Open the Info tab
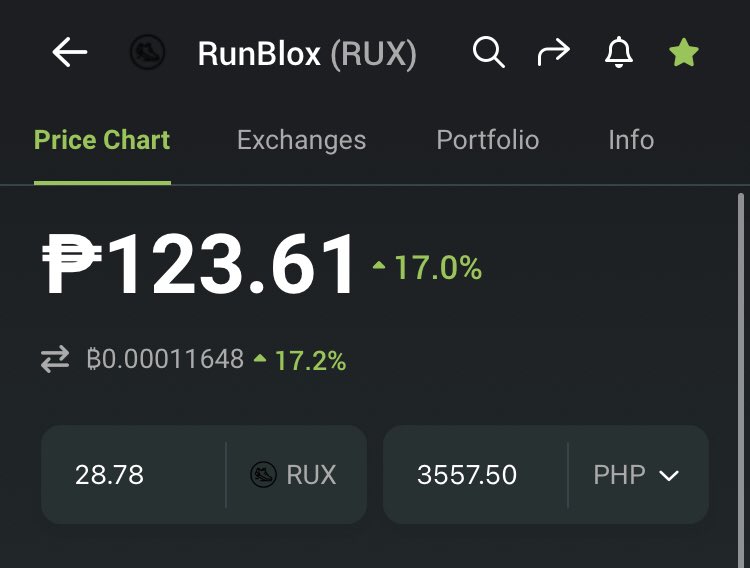 (631, 140)
